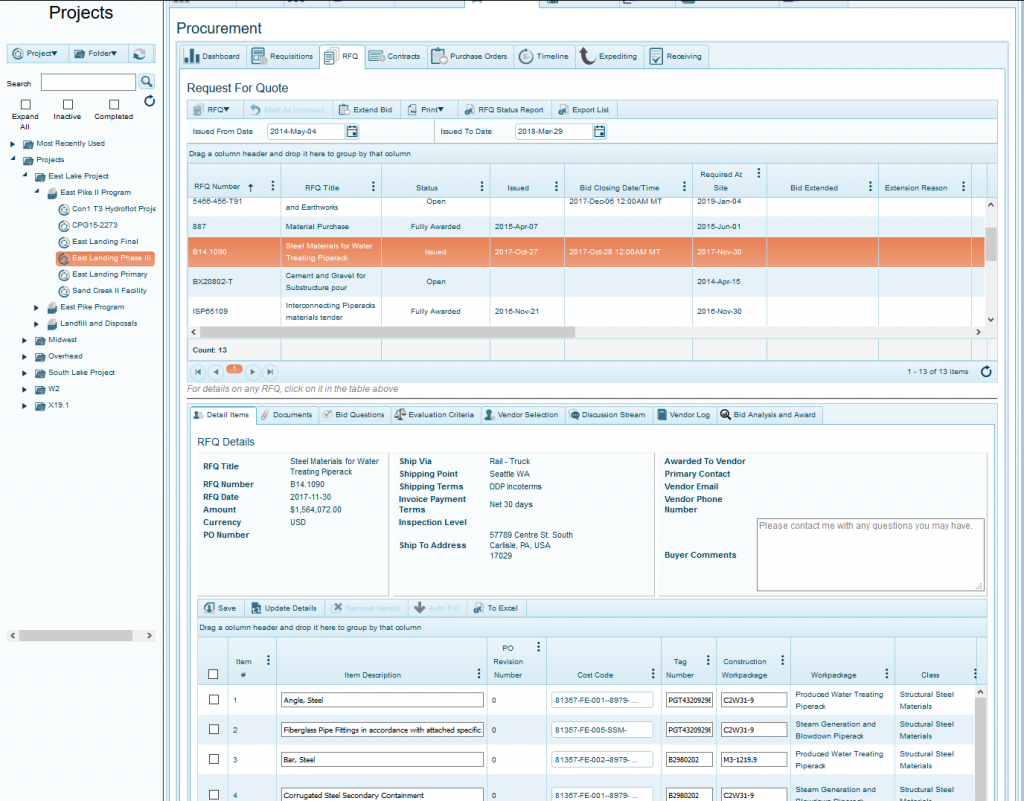Open the Issued From Date calendar picker
Screen dimensions: 1024x801
point(352,131)
